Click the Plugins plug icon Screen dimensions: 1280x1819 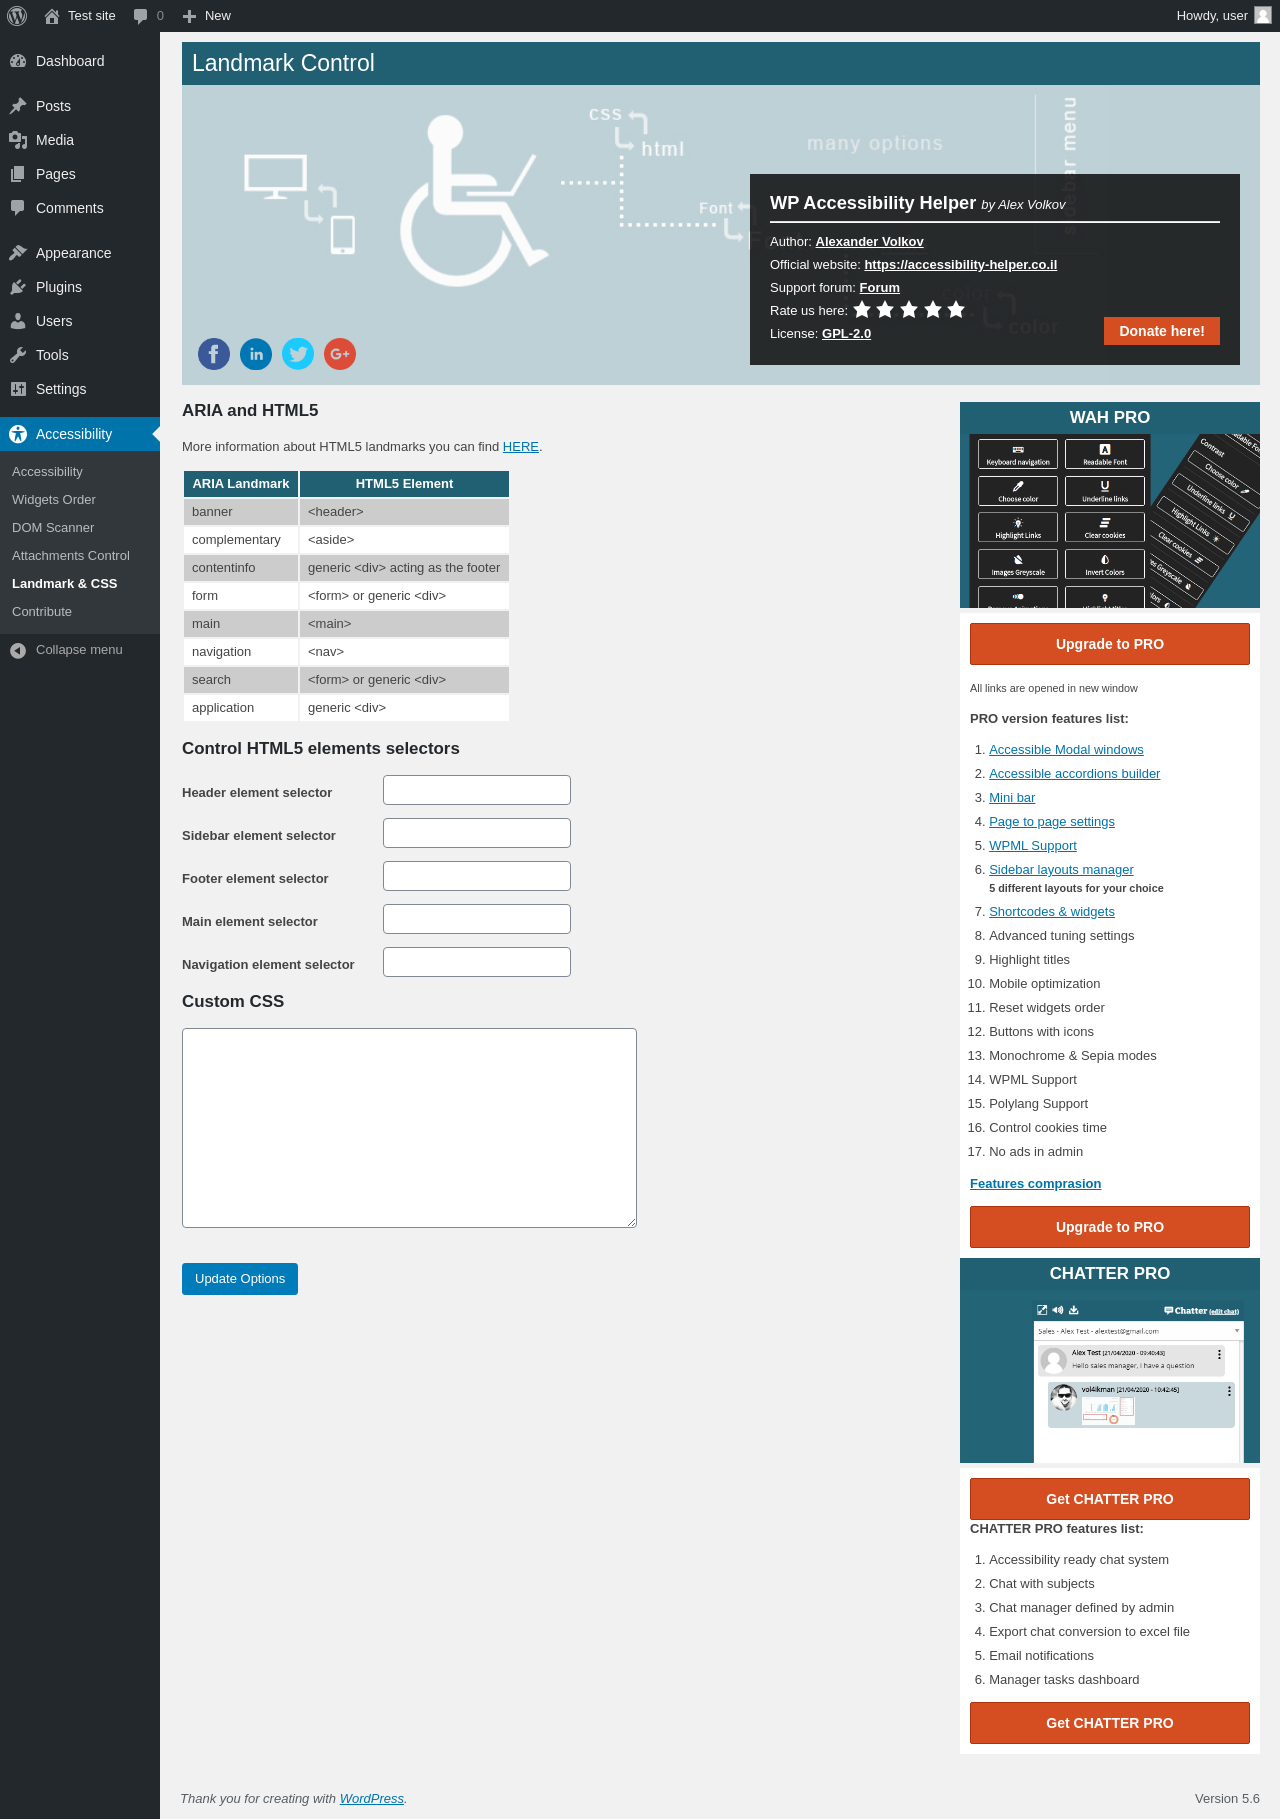coord(18,287)
